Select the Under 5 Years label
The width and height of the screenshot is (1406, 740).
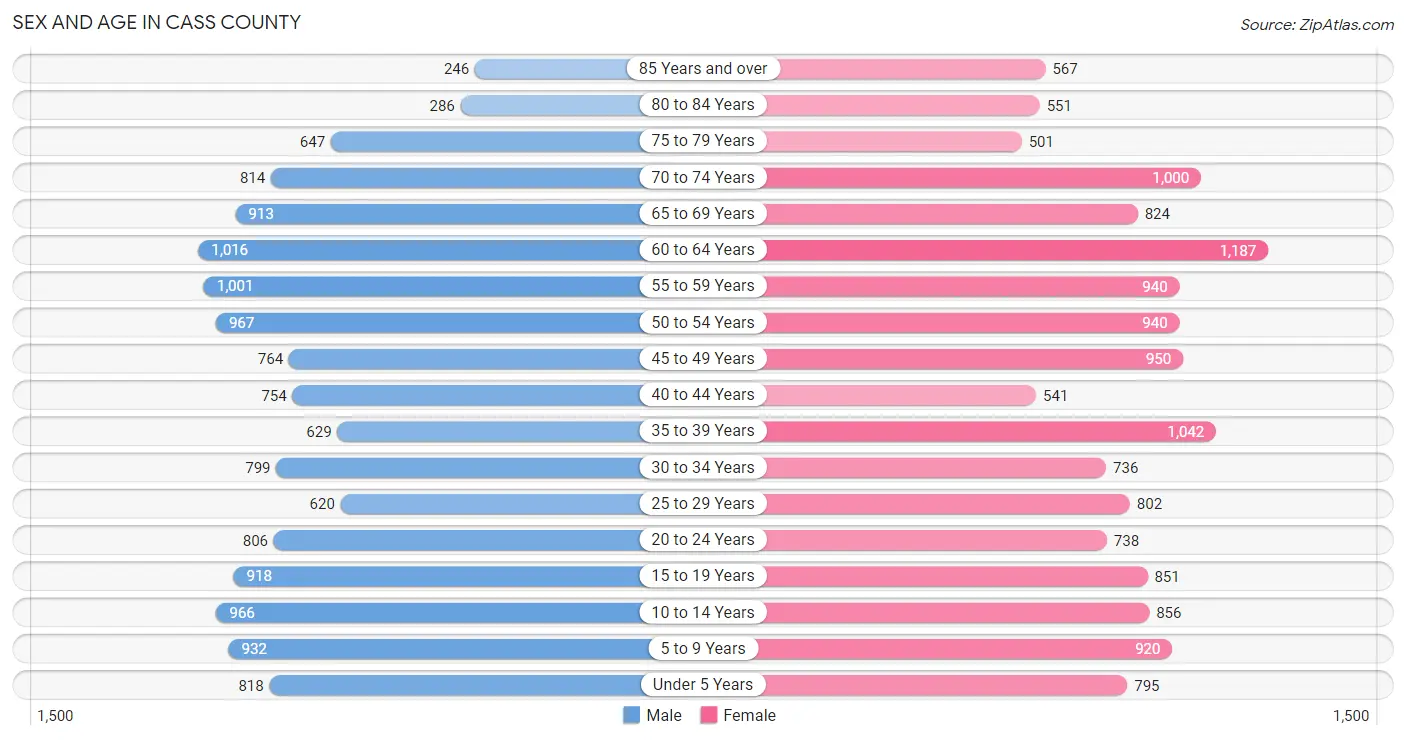703,685
